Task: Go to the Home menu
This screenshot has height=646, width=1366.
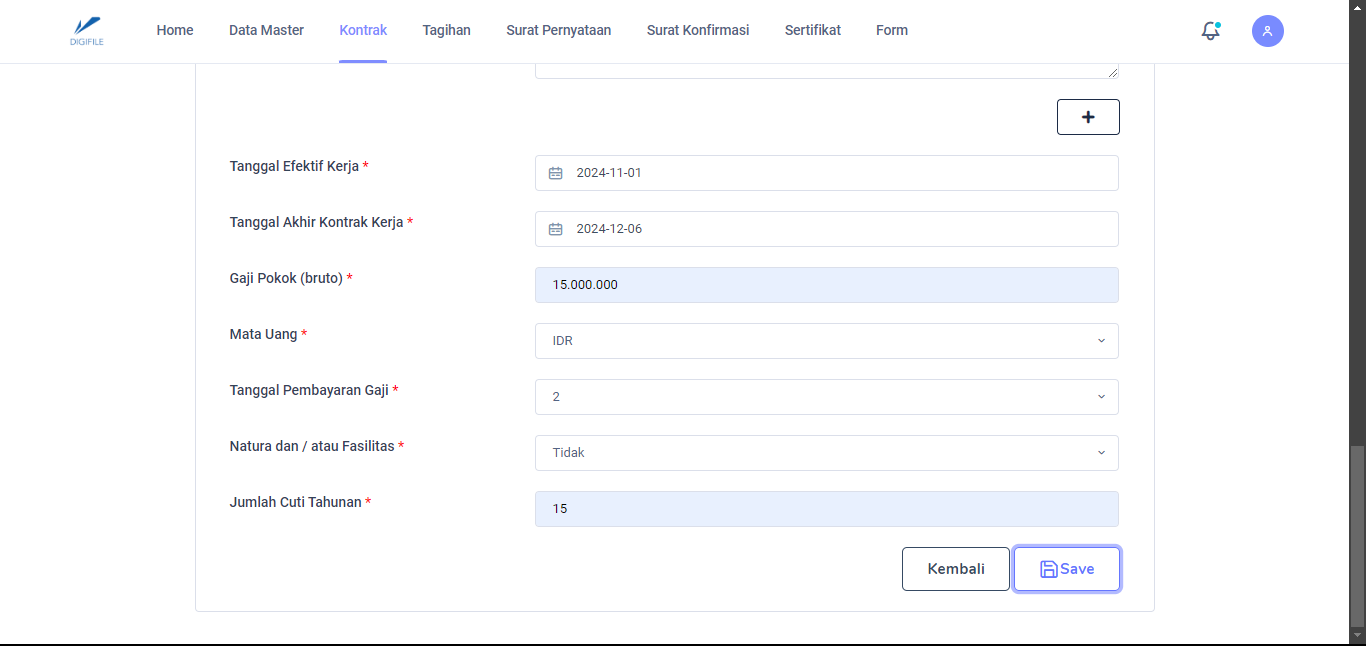Action: pos(175,30)
